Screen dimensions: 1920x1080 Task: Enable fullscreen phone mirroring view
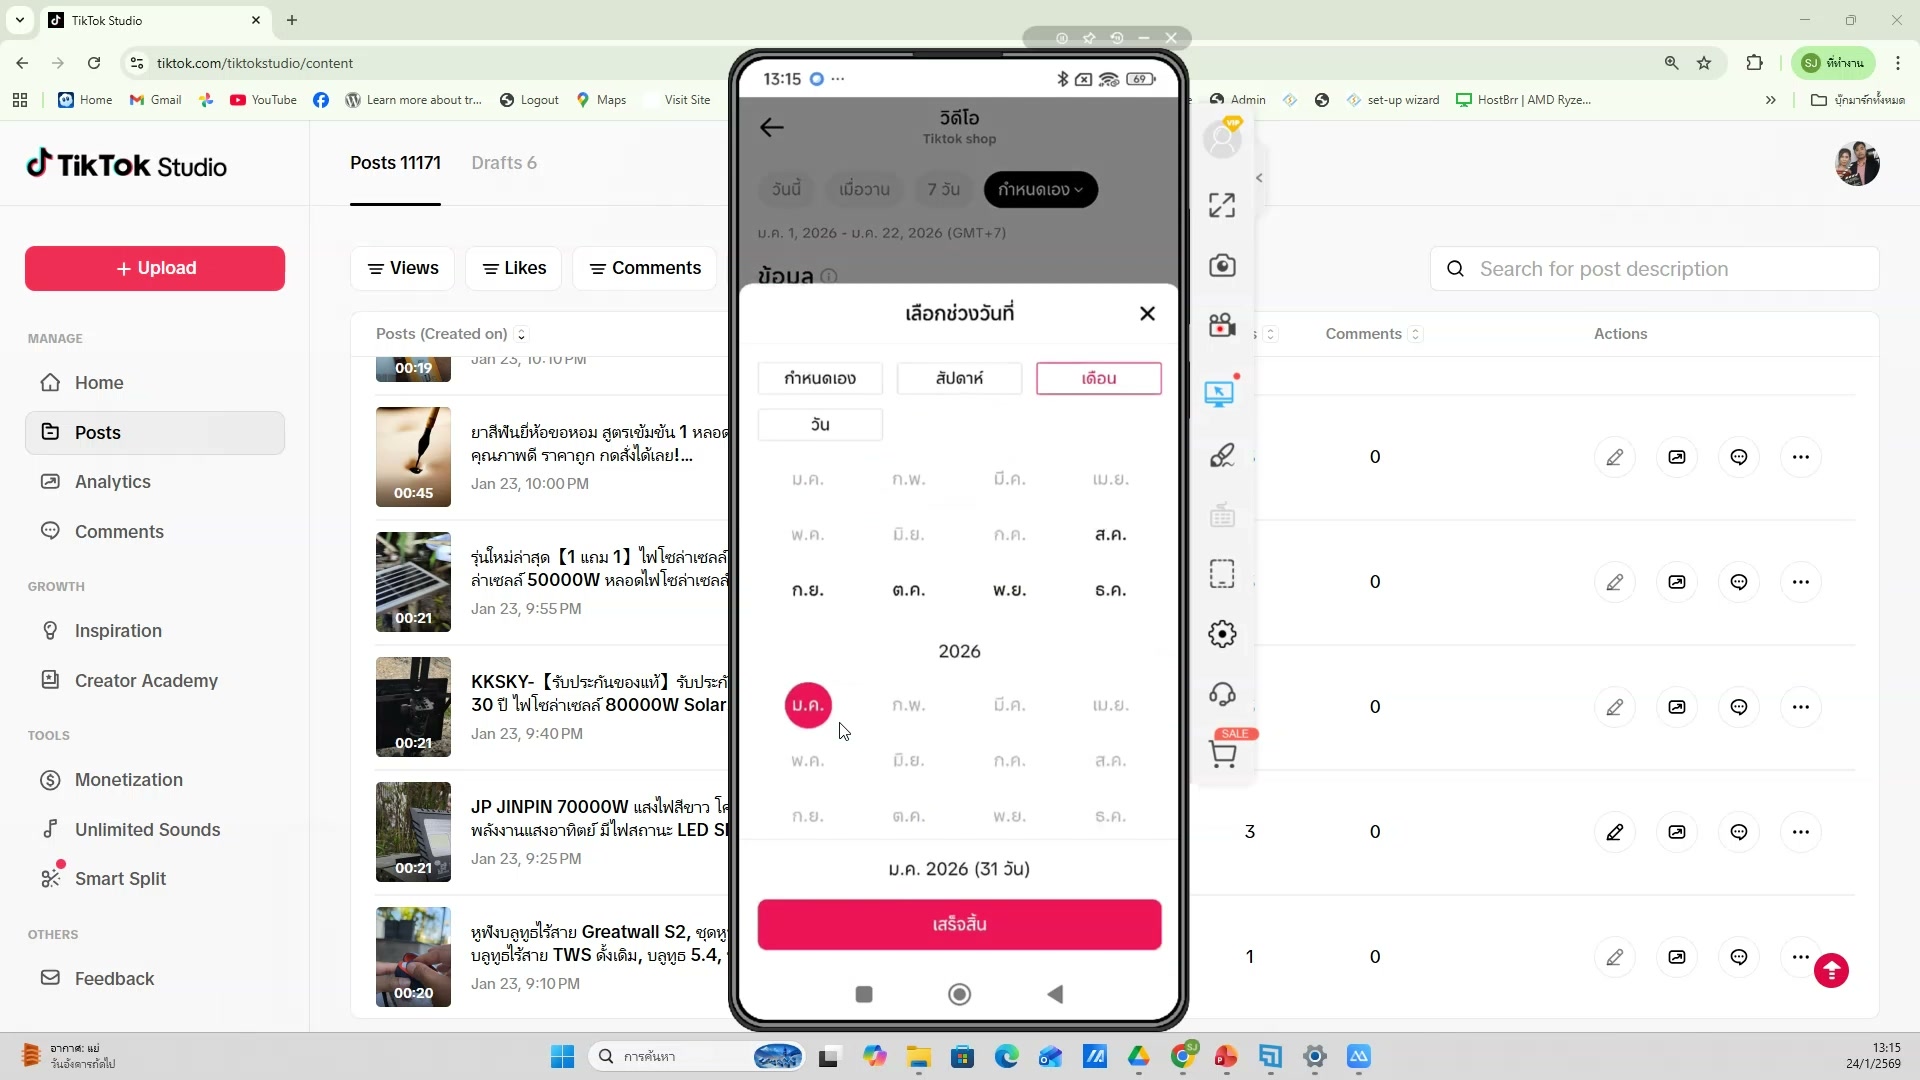coord(1223,204)
